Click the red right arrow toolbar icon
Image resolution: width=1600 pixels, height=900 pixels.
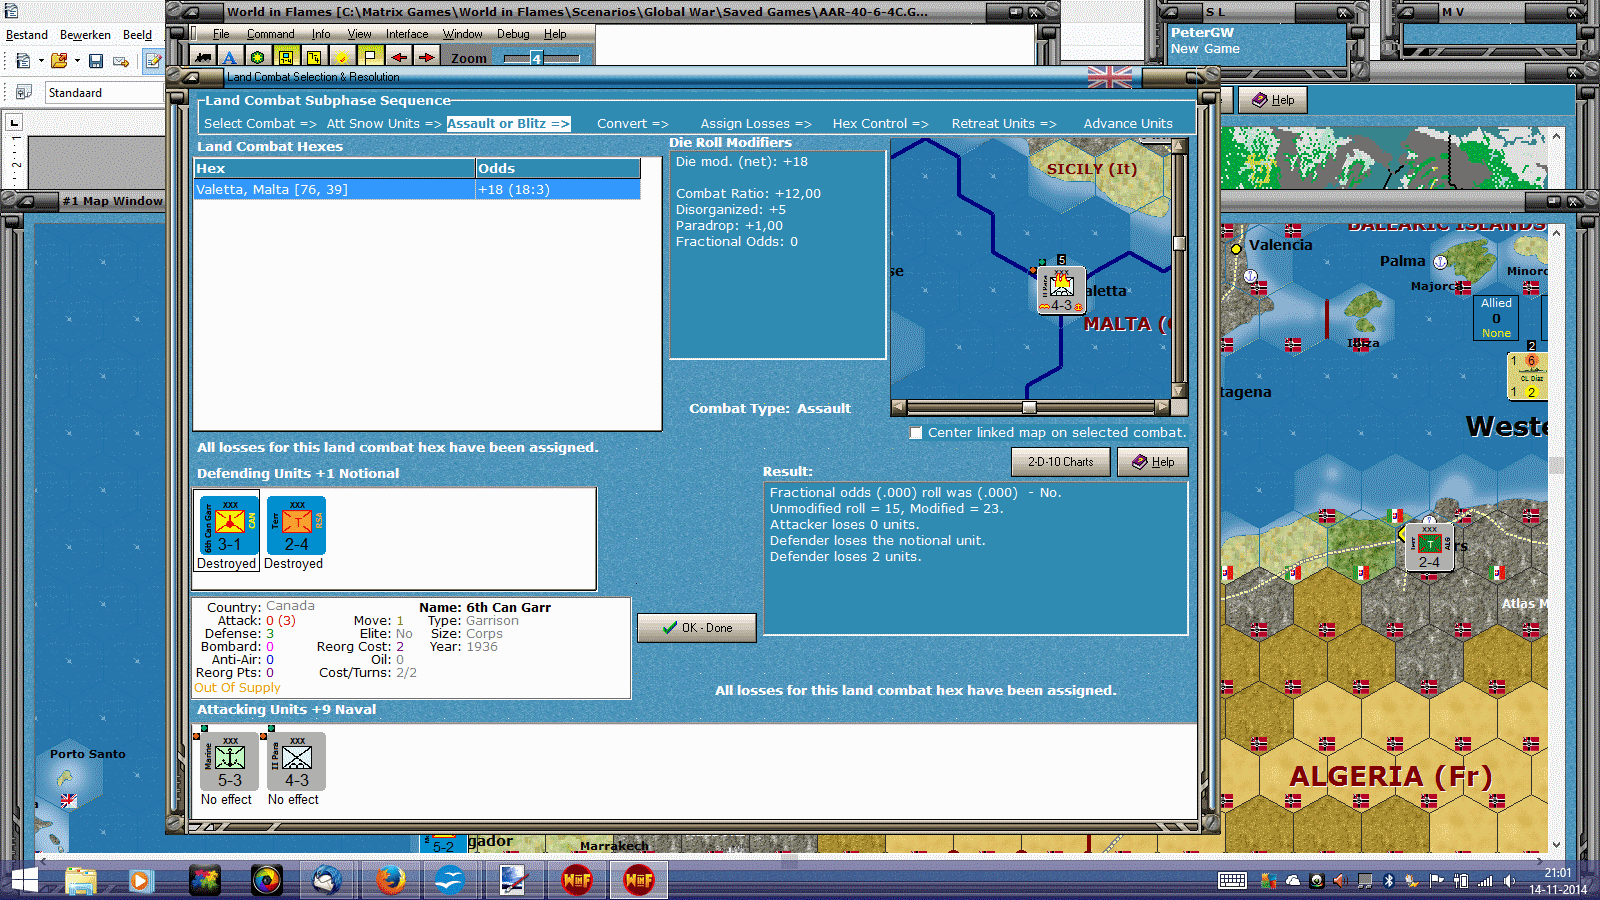426,58
